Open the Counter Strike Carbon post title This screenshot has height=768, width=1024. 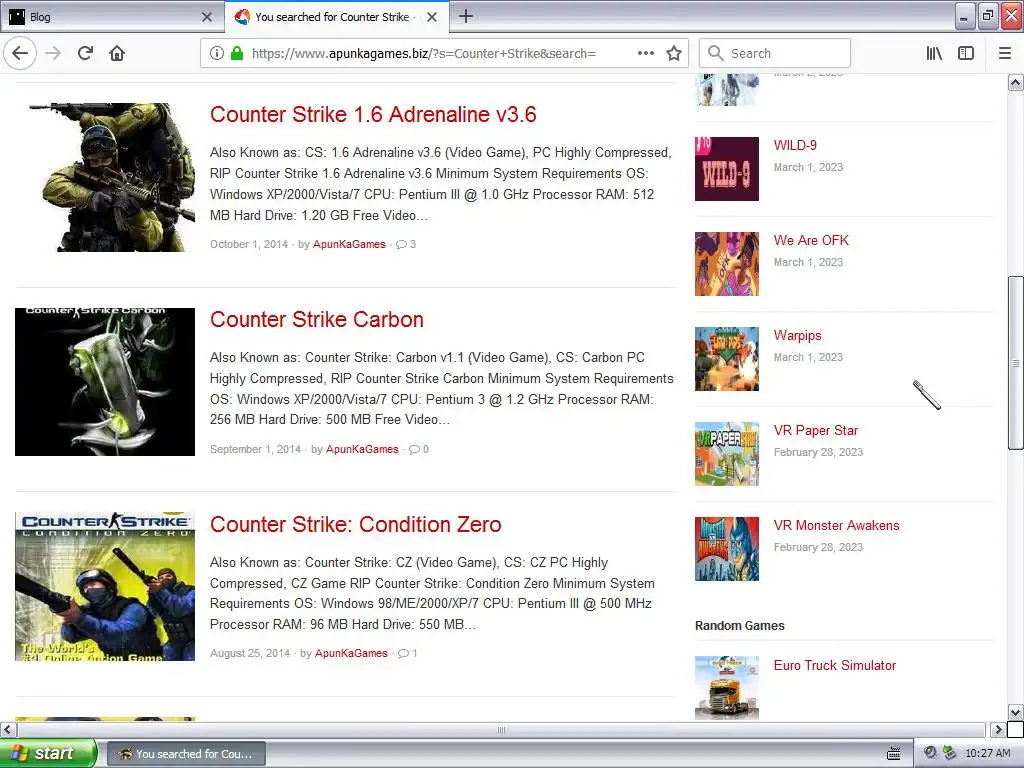(317, 319)
